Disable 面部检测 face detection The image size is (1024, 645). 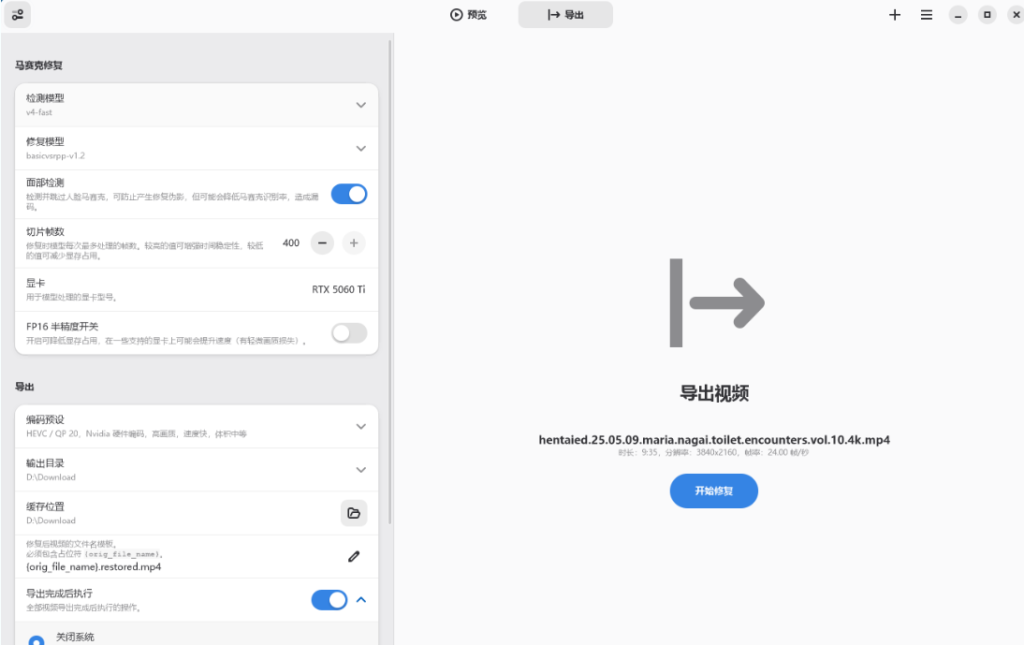tap(348, 193)
